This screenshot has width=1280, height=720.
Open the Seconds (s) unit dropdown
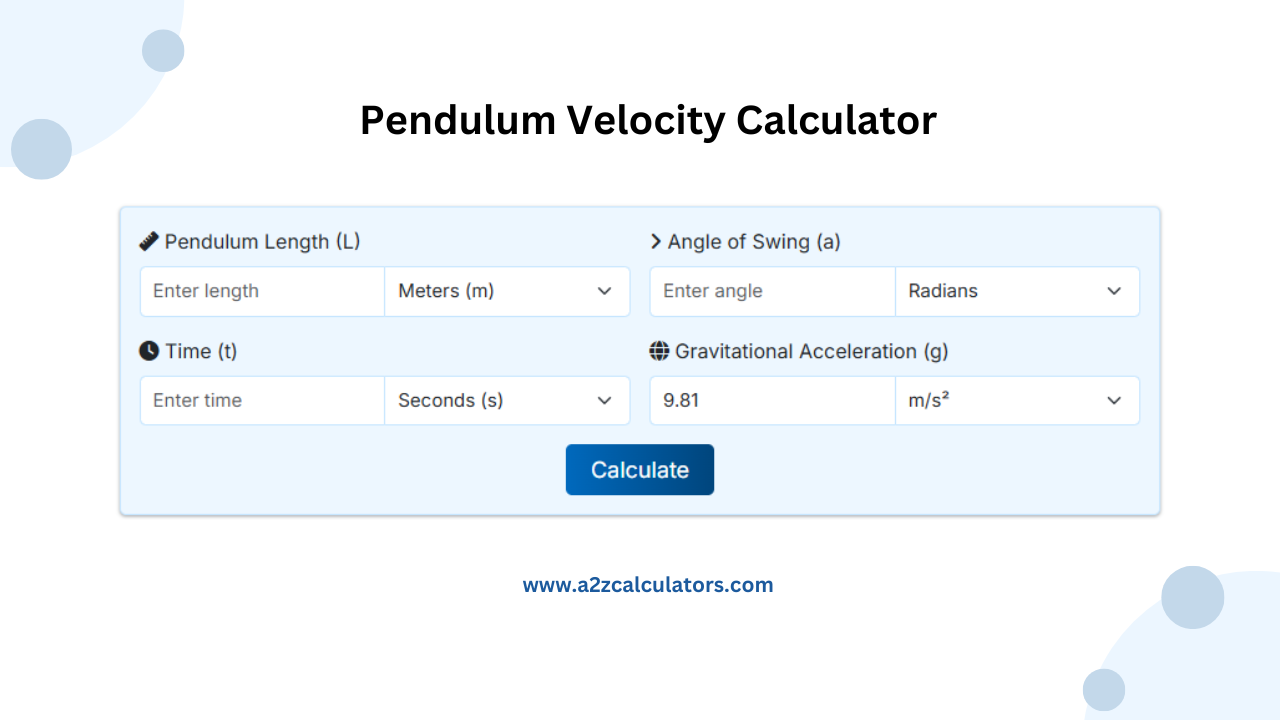tap(507, 400)
